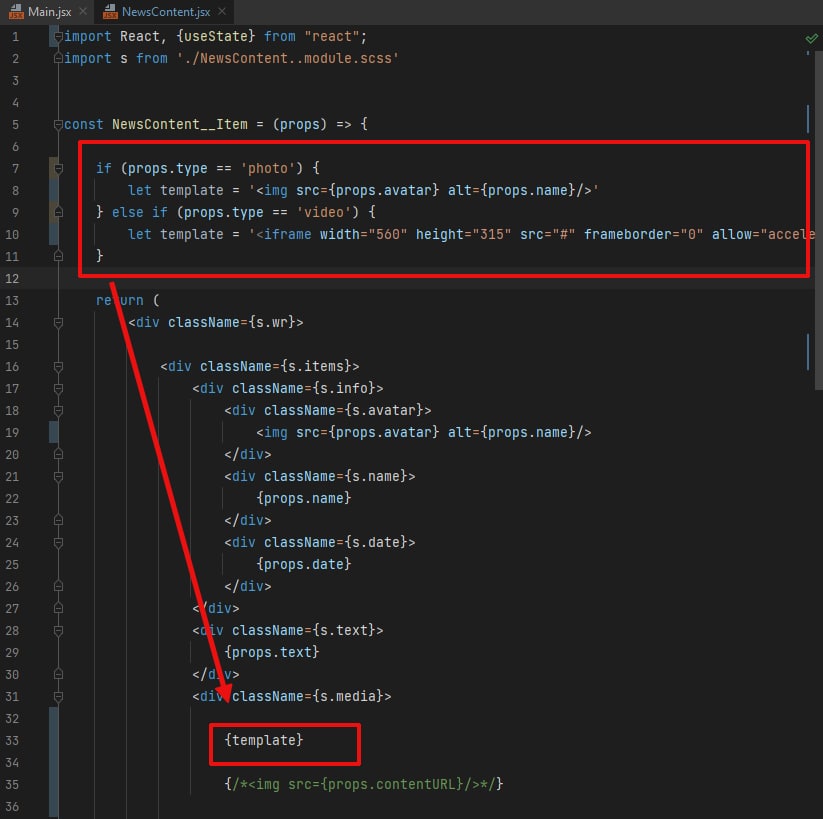Viewport: 823px width, 819px height.
Task: Open the green inspection checkmark widget
Action: pyautogui.click(x=811, y=38)
